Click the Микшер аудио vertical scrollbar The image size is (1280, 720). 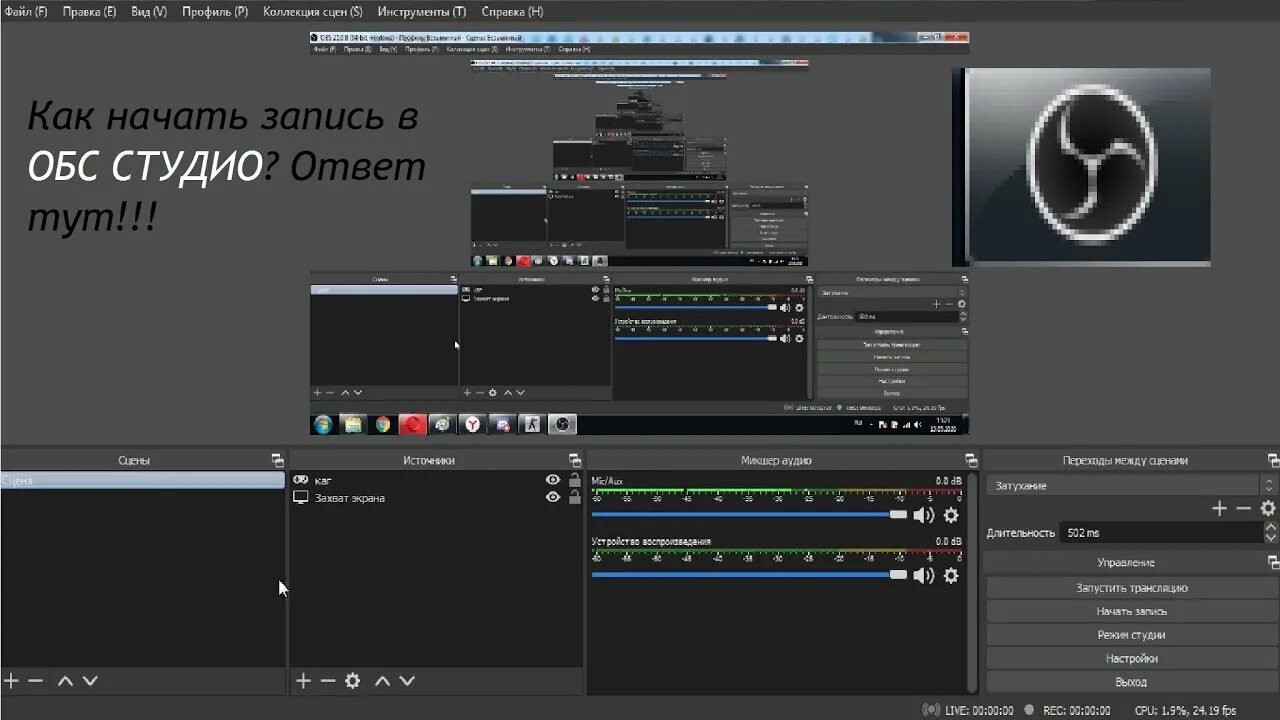(973, 583)
